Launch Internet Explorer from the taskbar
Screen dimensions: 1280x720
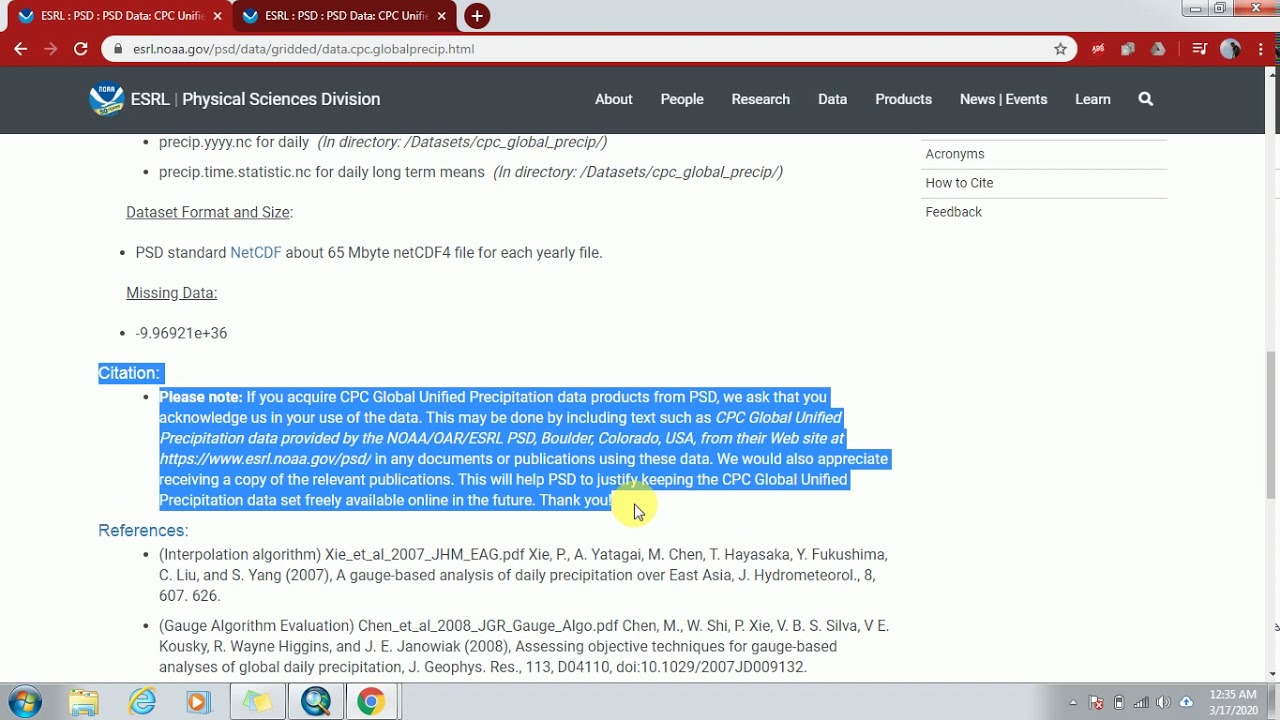[142, 702]
